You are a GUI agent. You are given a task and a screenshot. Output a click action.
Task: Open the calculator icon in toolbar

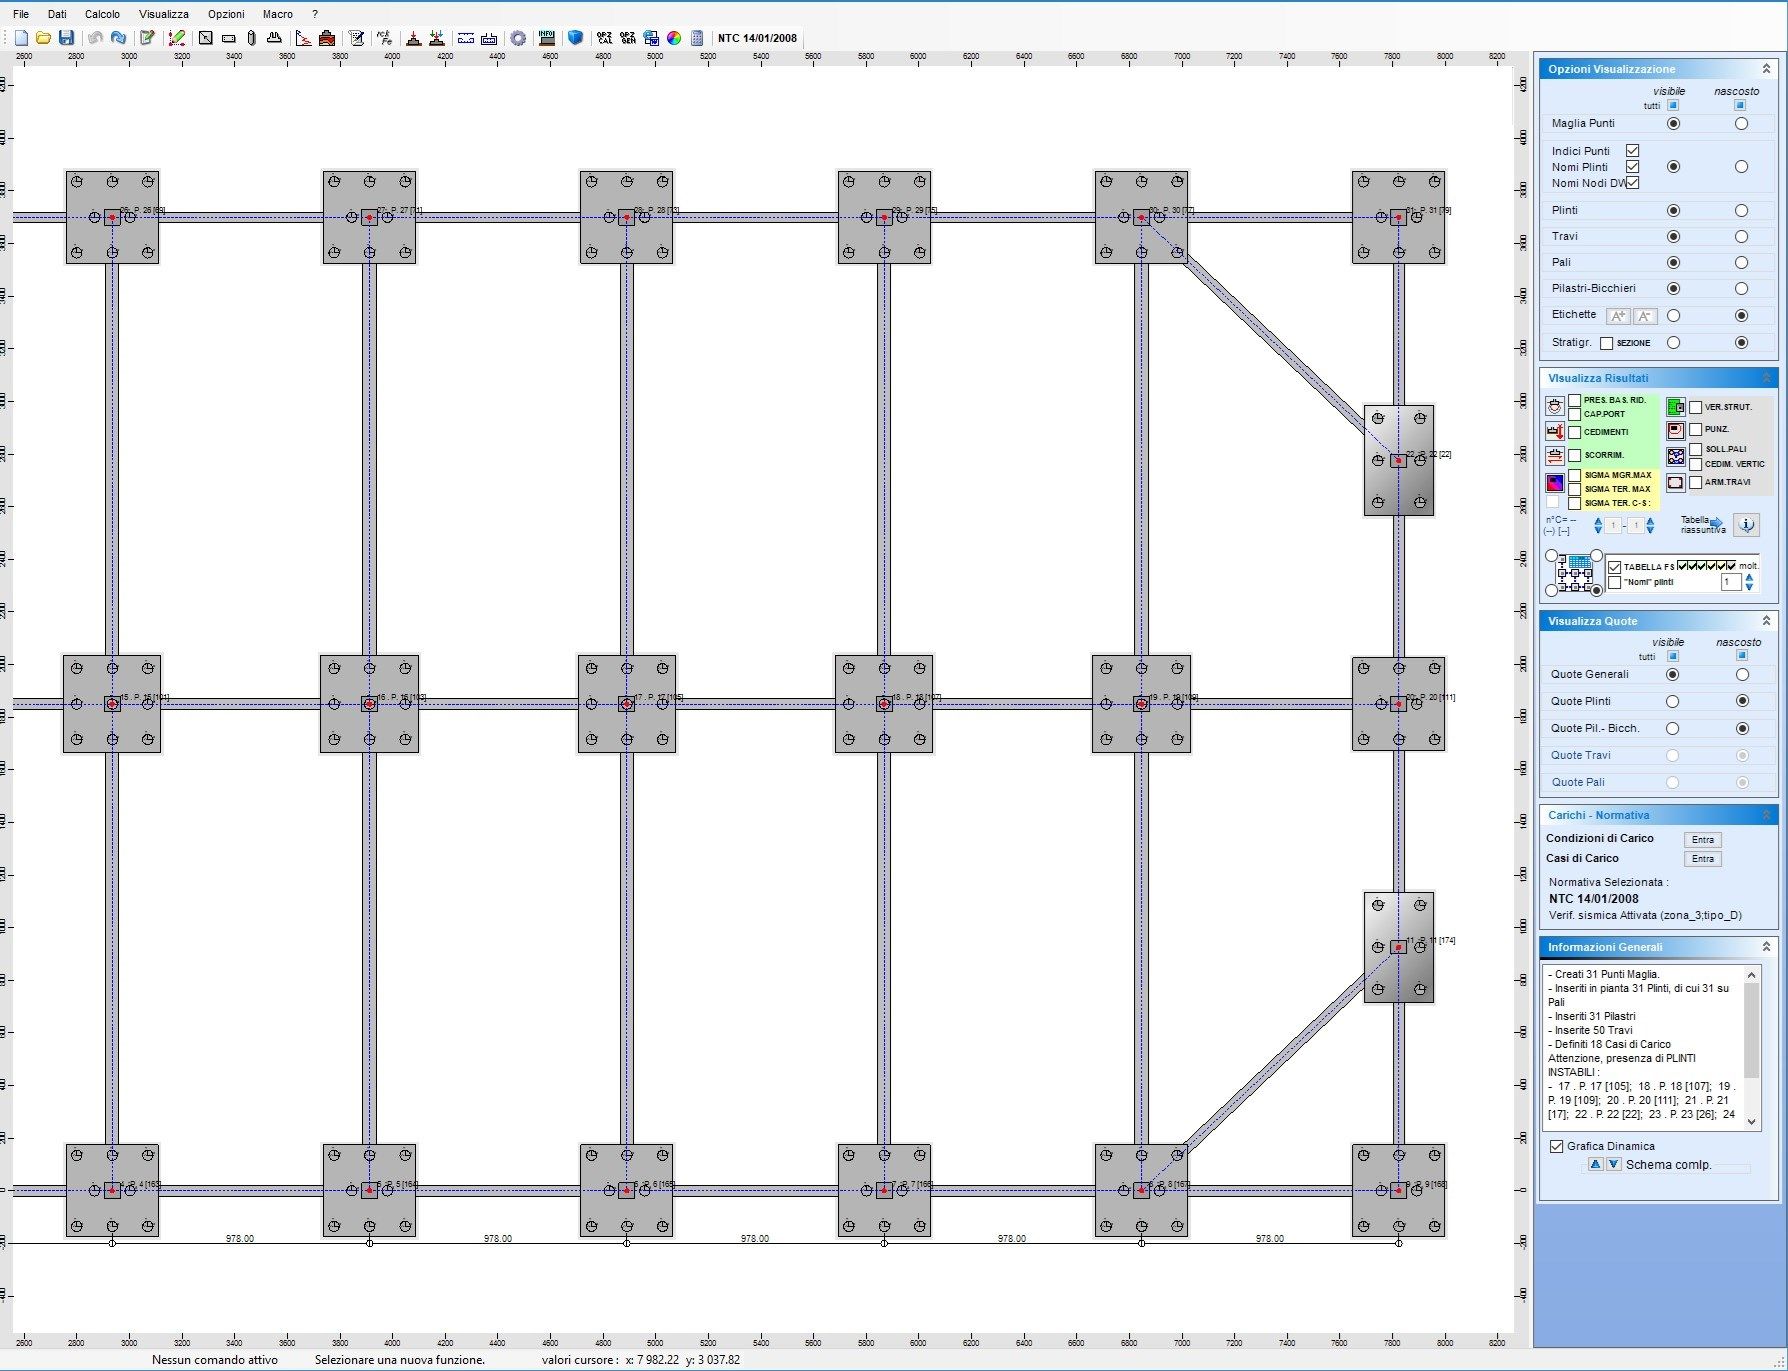[697, 38]
